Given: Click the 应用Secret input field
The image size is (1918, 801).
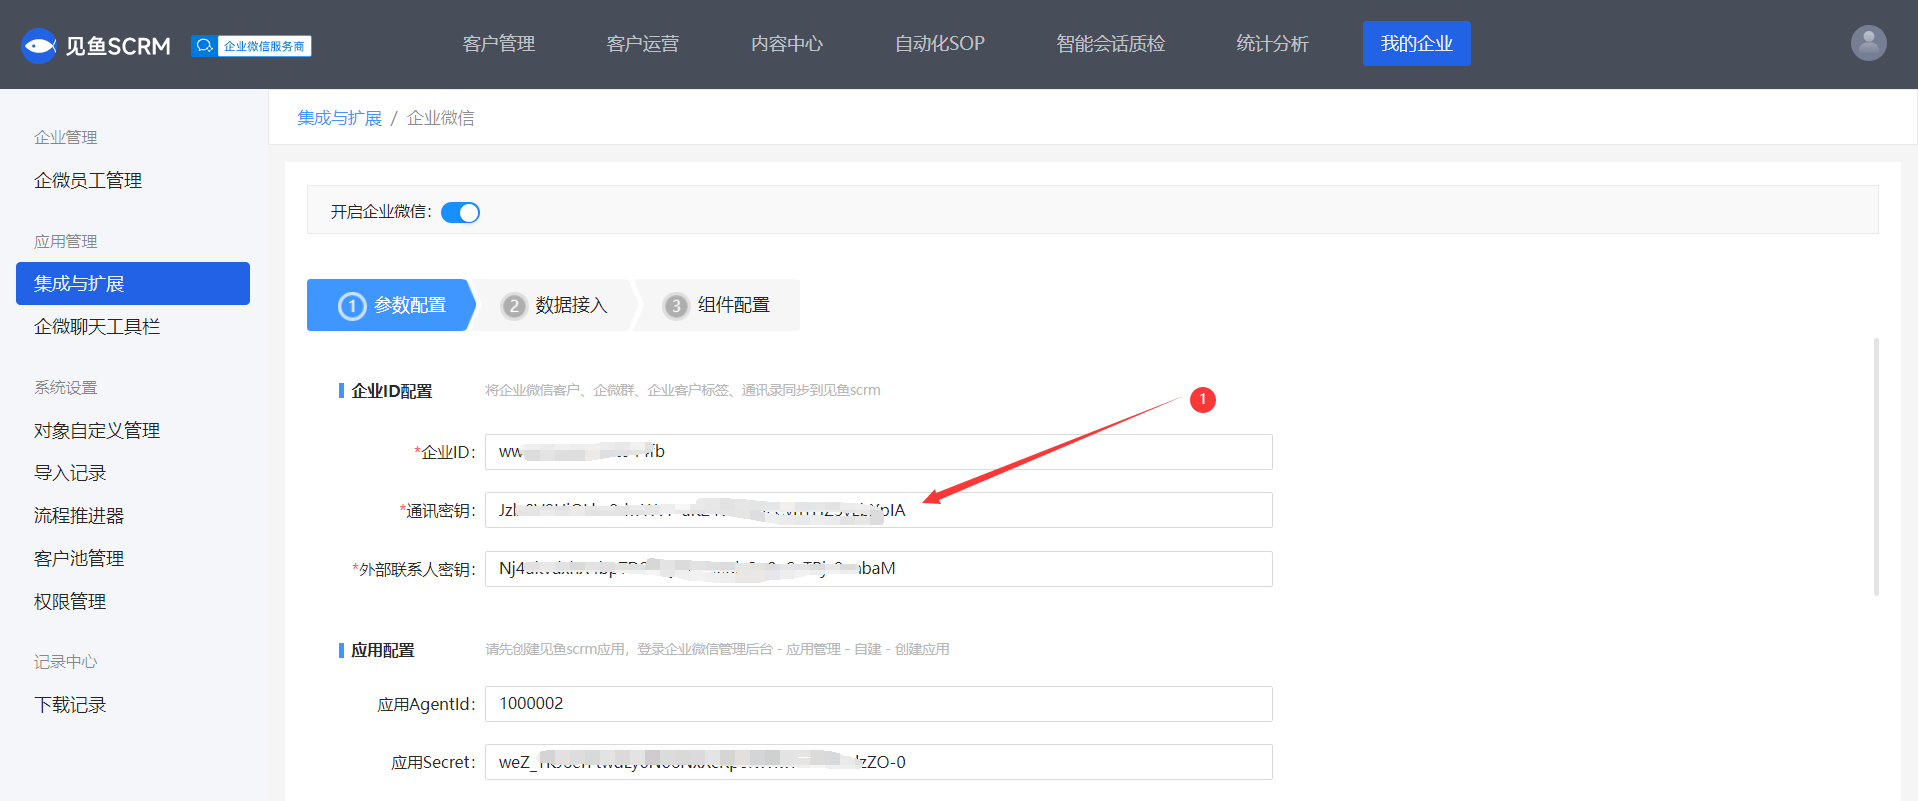Looking at the screenshot, I should pos(878,762).
